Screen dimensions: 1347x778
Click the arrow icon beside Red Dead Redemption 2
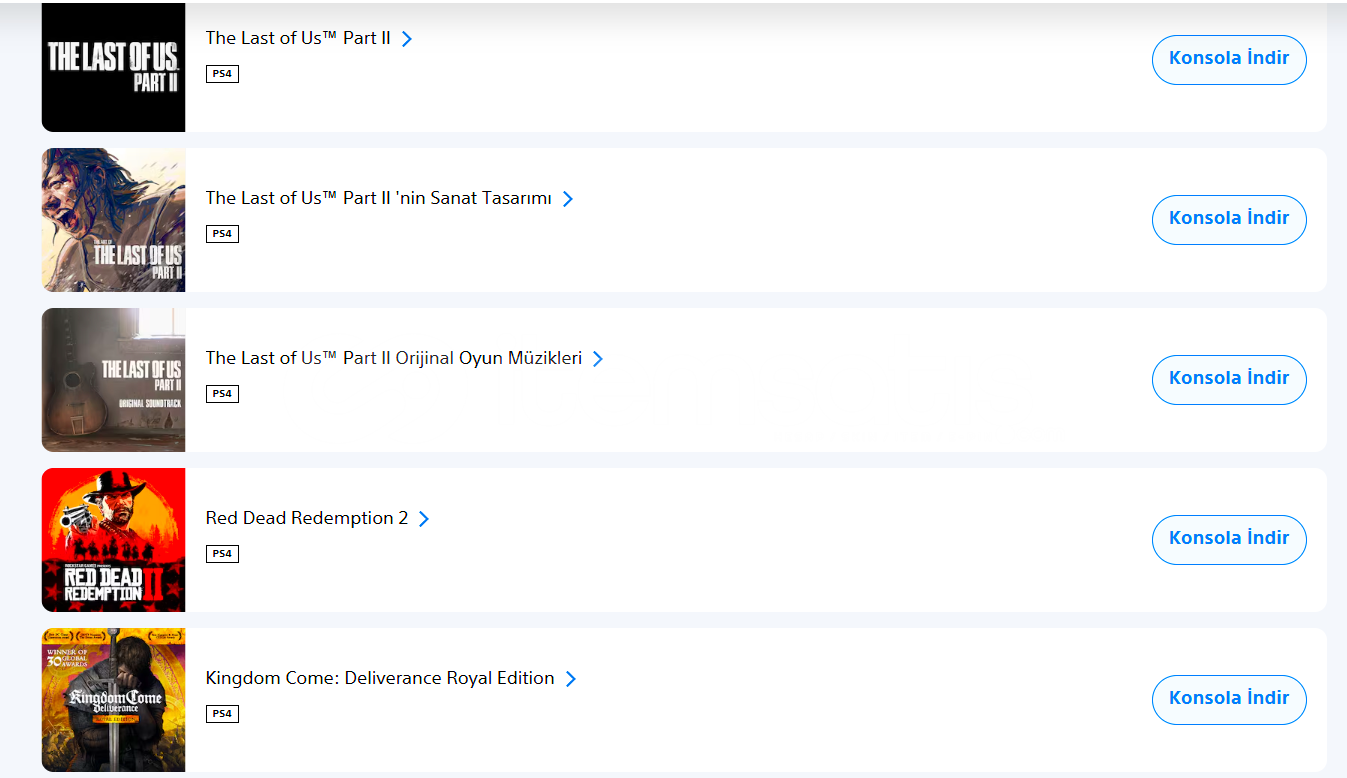[x=424, y=519]
